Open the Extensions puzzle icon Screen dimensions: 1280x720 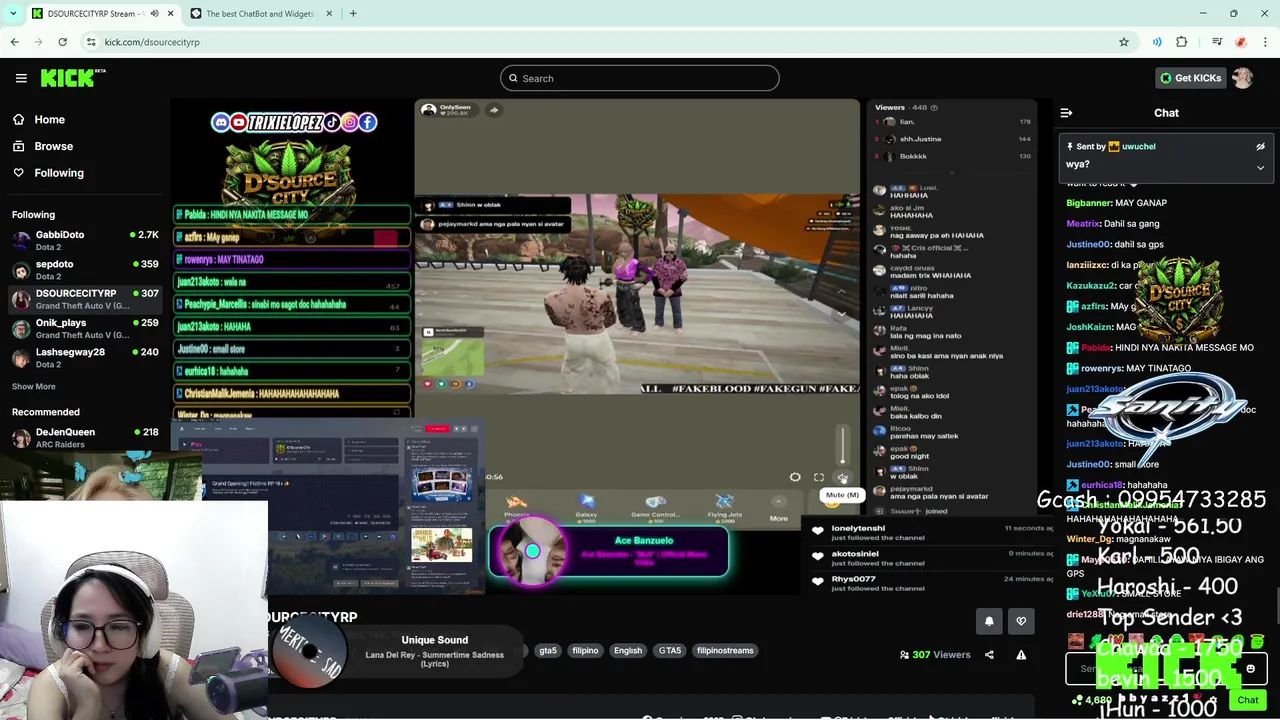[x=1182, y=42]
